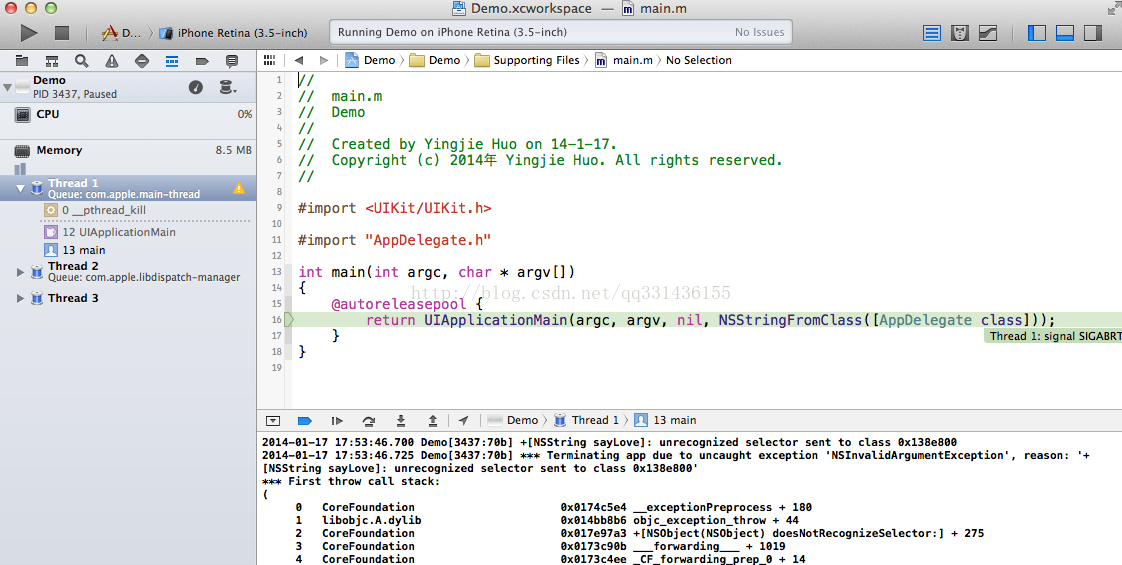Stop the running Demo app
Image resolution: width=1122 pixels, height=565 pixels.
click(x=62, y=33)
